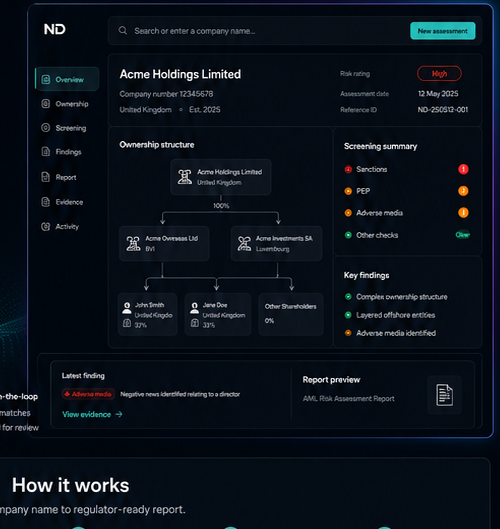Click the Ownership sidebar icon
The image size is (500, 529).
click(46, 104)
